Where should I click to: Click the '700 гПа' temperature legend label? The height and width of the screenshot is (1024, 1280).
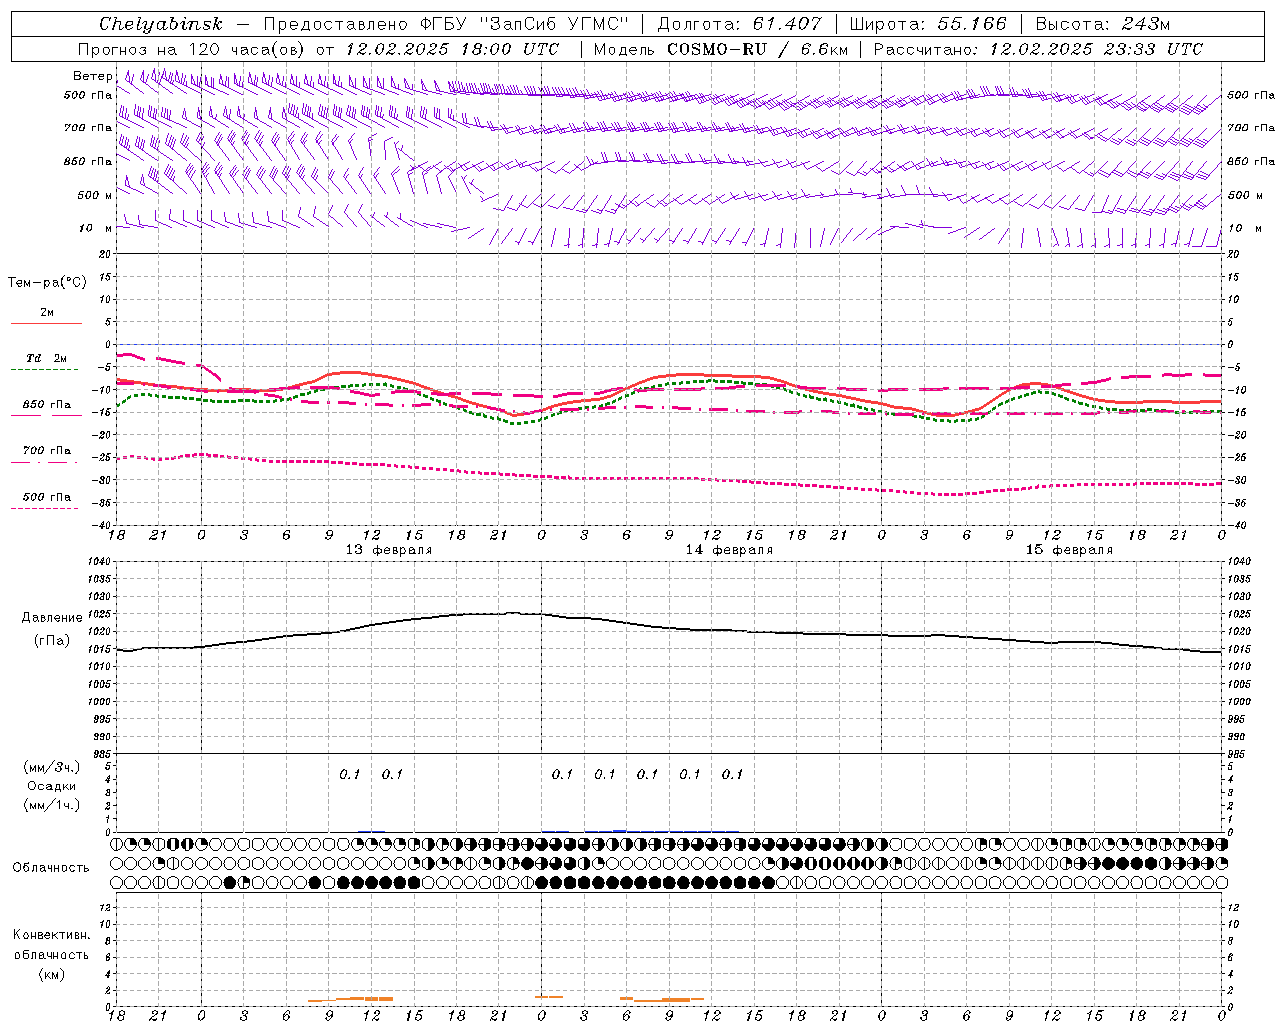click(x=47, y=450)
